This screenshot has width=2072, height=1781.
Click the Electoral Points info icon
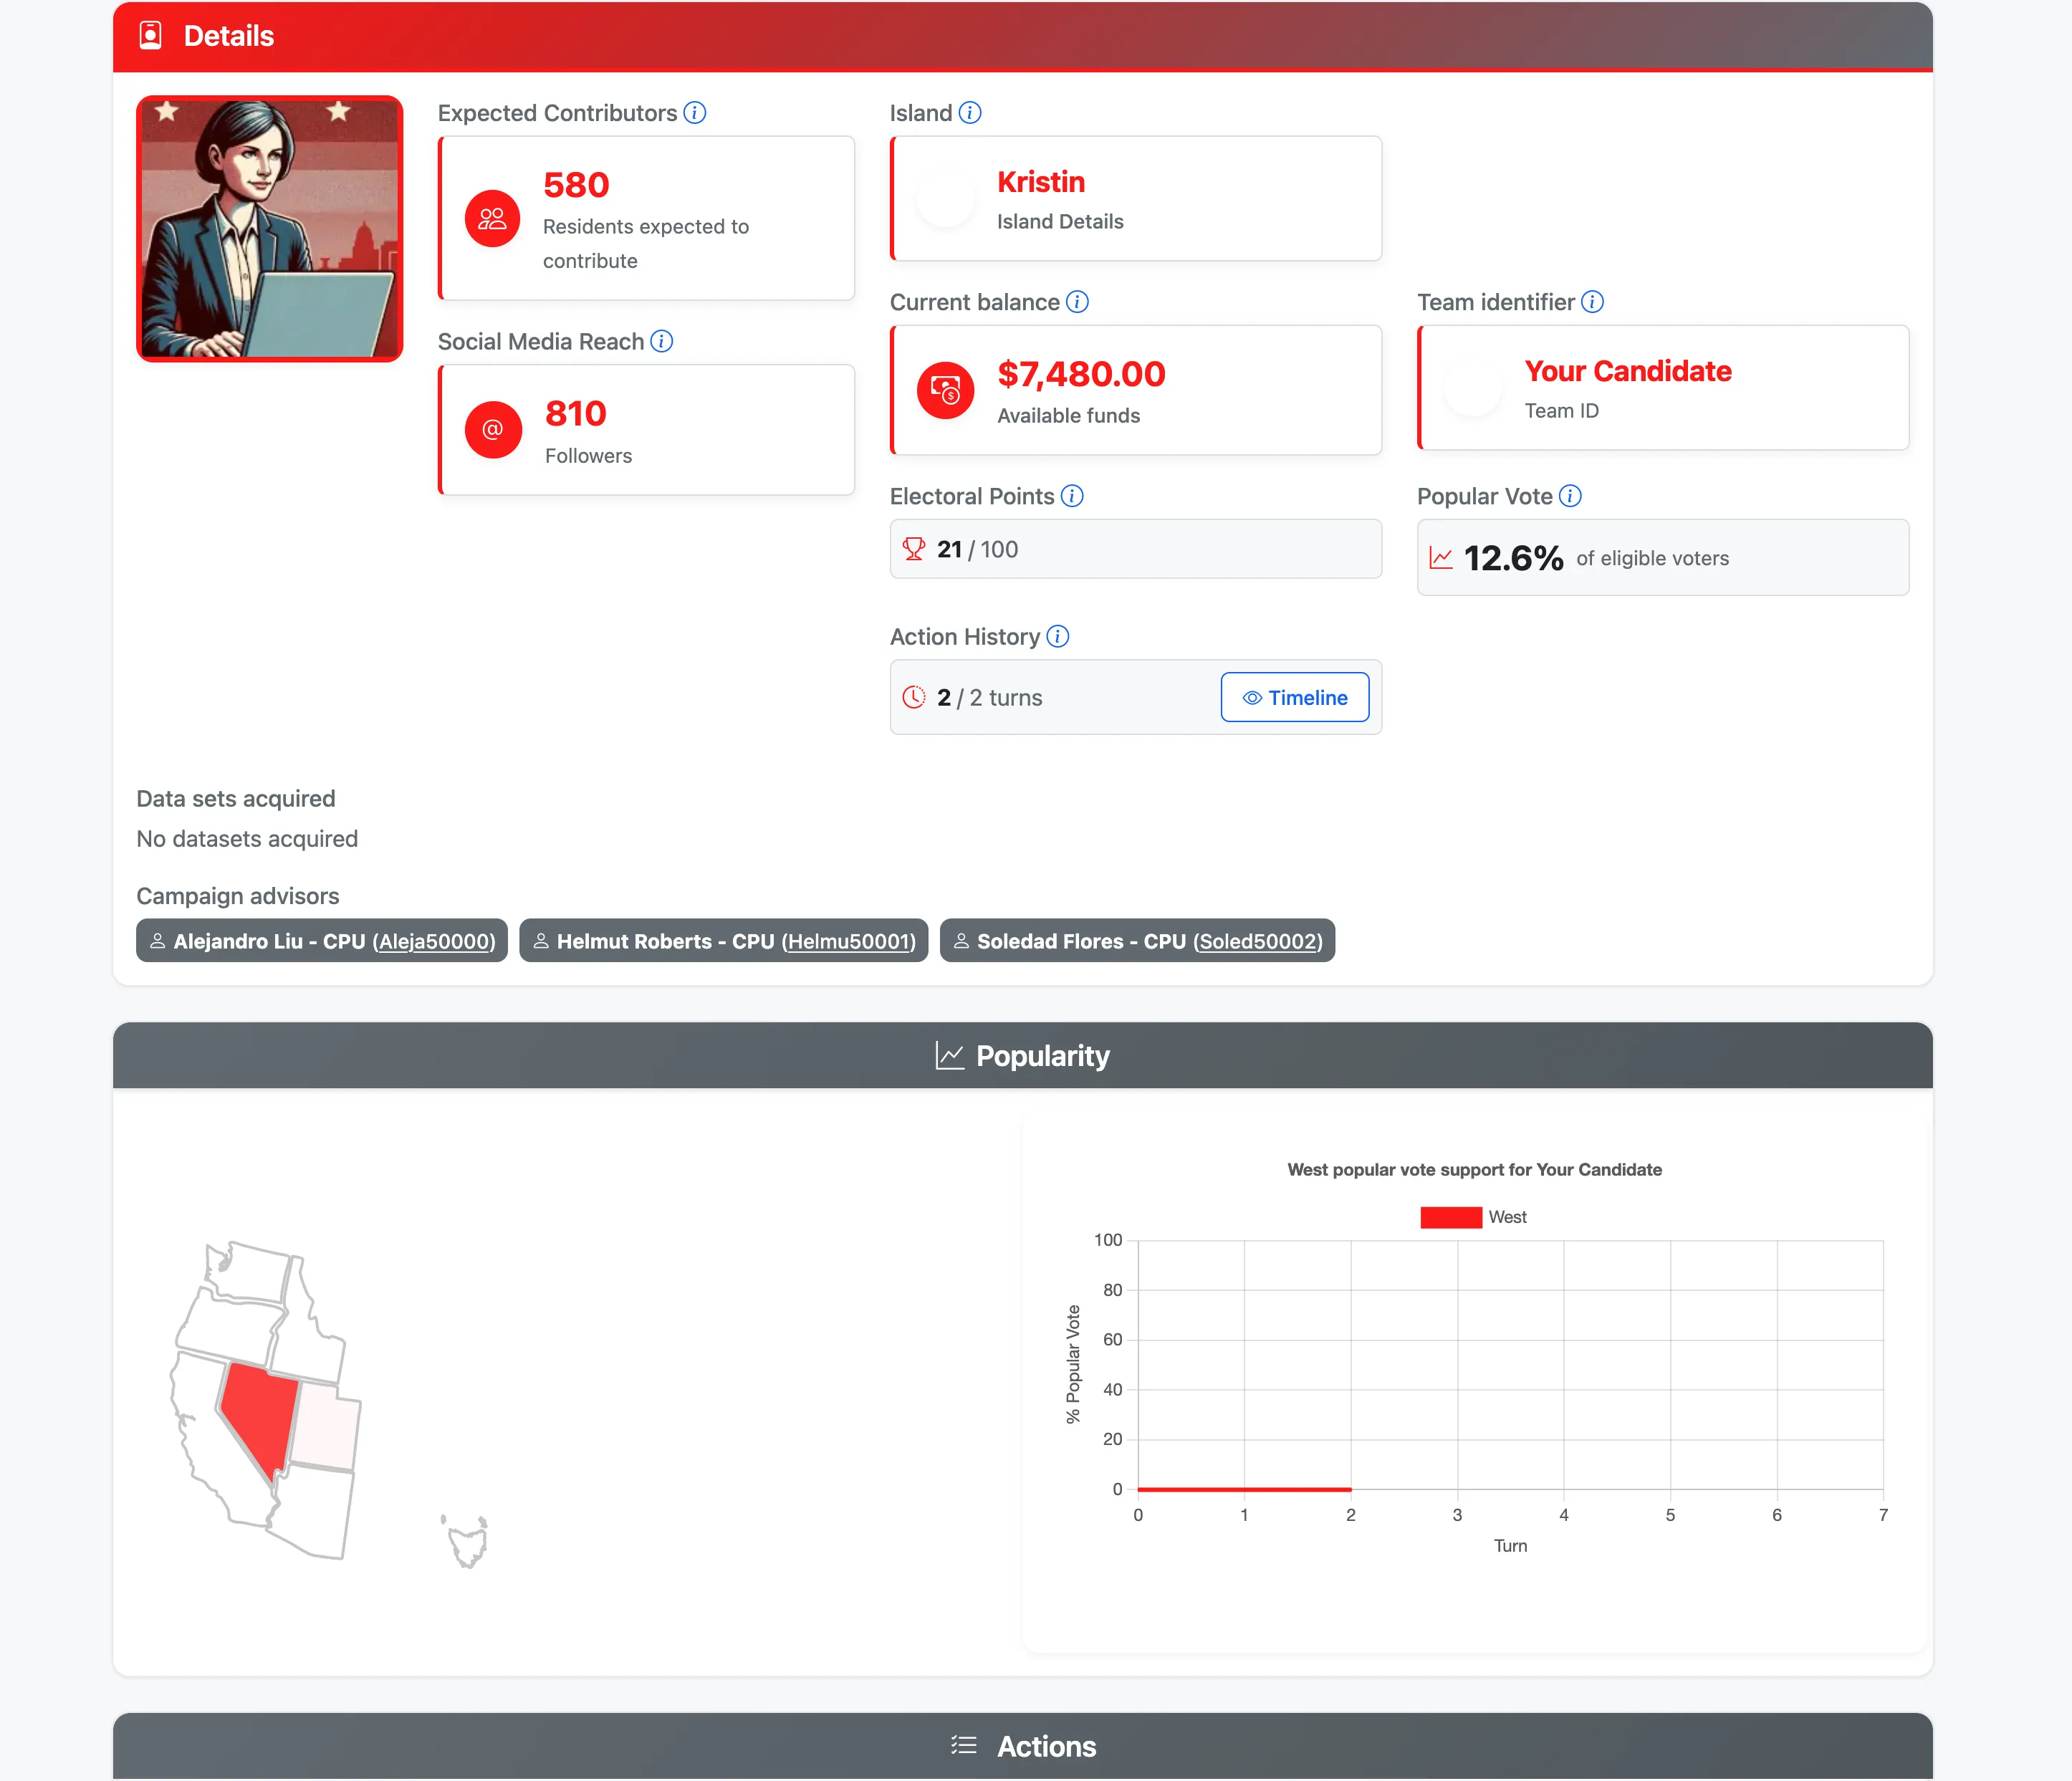[1072, 496]
